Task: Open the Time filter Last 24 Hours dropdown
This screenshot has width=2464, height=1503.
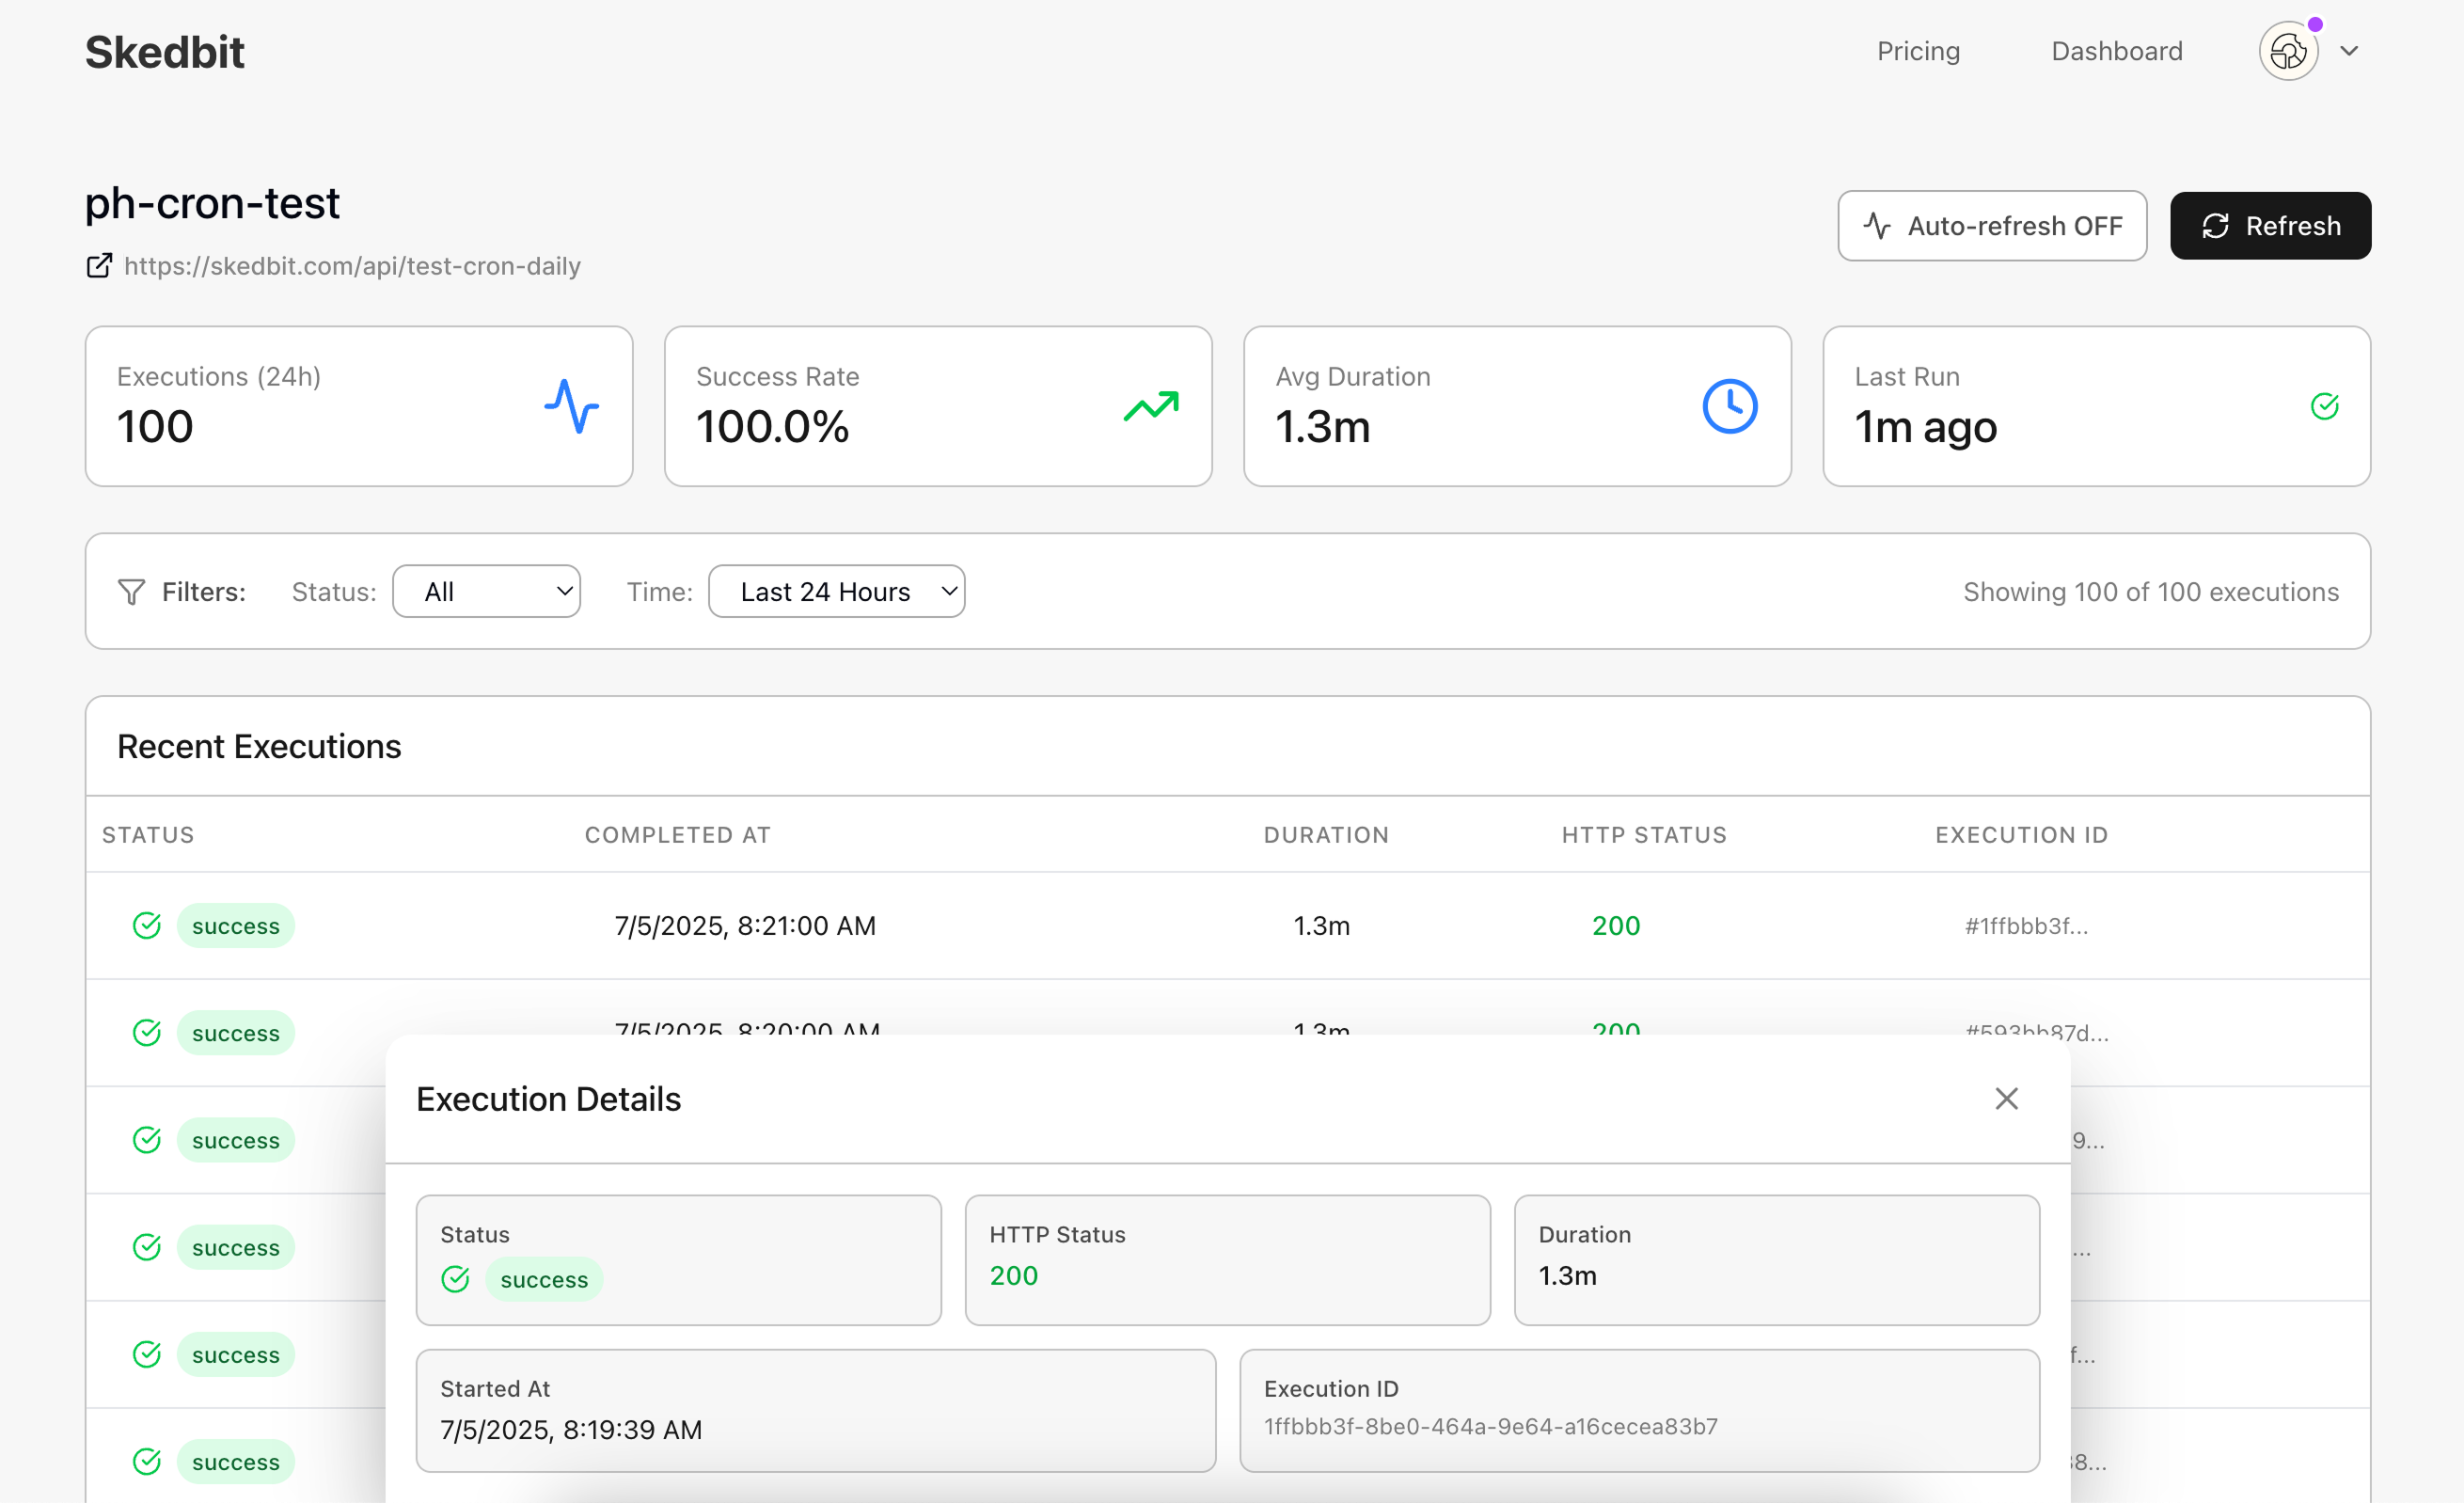Action: click(x=836, y=592)
